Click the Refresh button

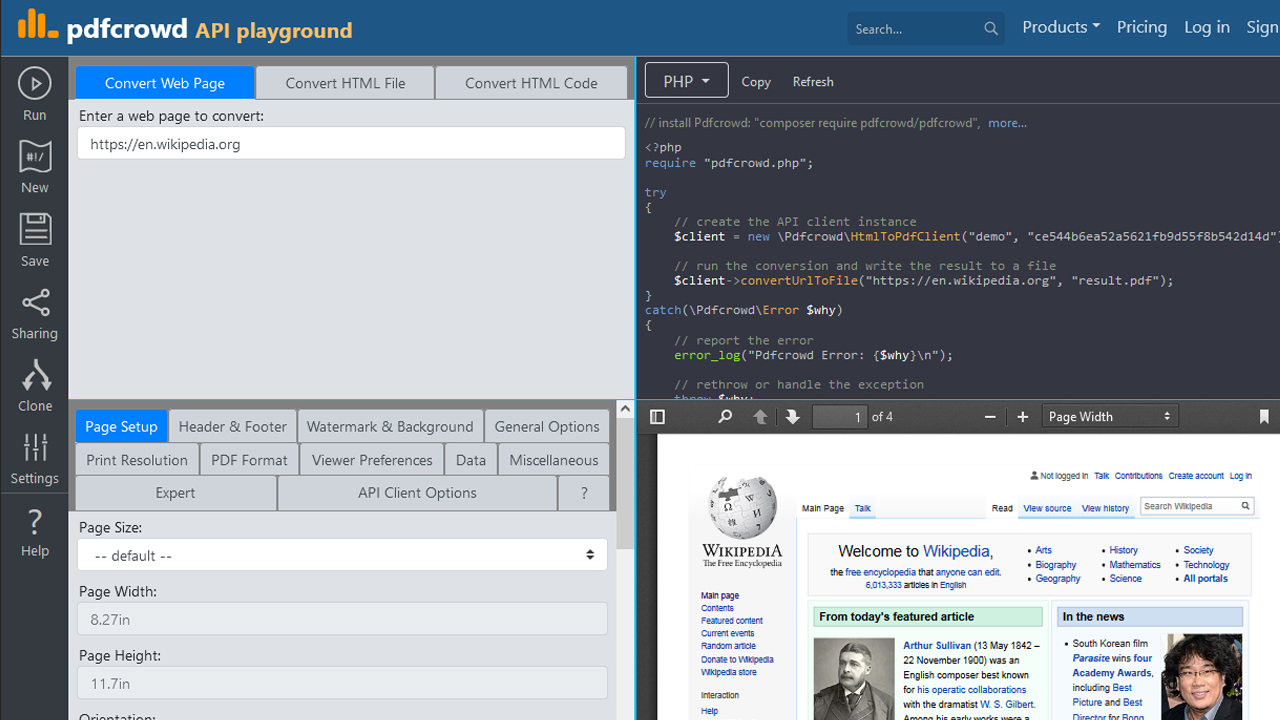[x=813, y=82]
